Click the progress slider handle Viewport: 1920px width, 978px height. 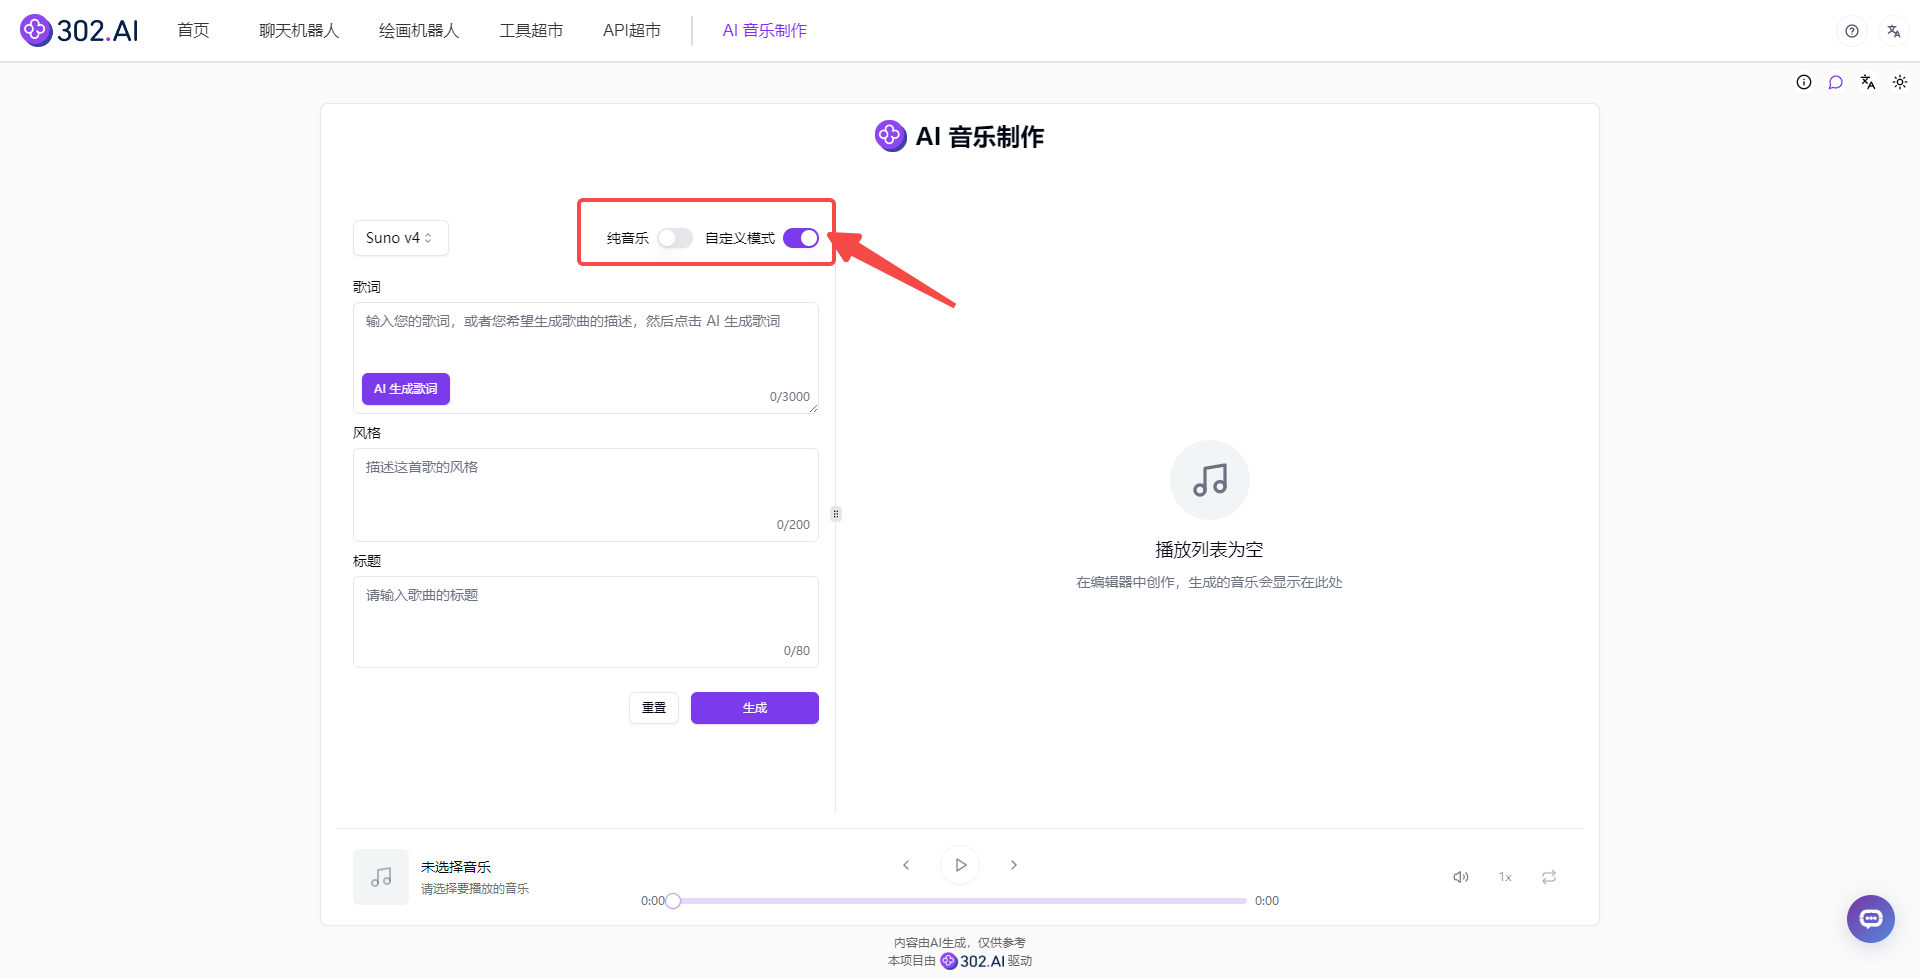coord(673,901)
